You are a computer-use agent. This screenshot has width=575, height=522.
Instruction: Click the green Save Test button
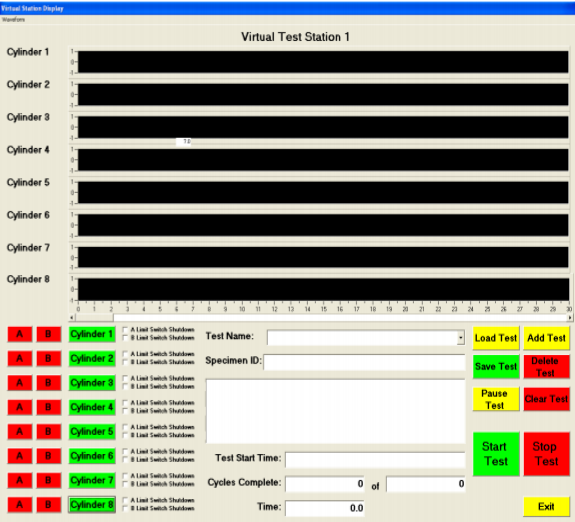pyautogui.click(x=496, y=366)
